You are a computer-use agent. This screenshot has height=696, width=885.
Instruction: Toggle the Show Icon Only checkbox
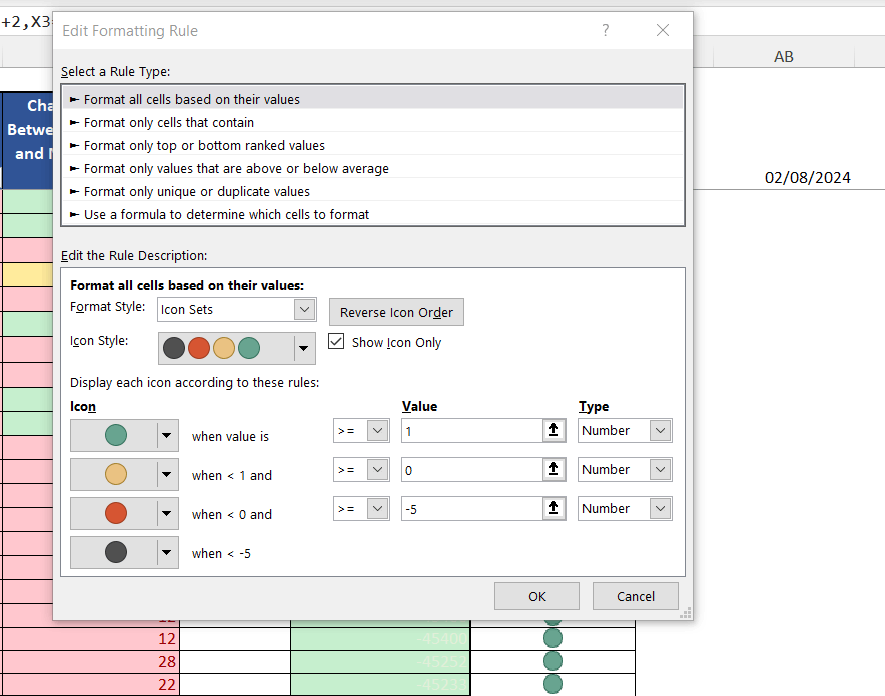pos(336,342)
